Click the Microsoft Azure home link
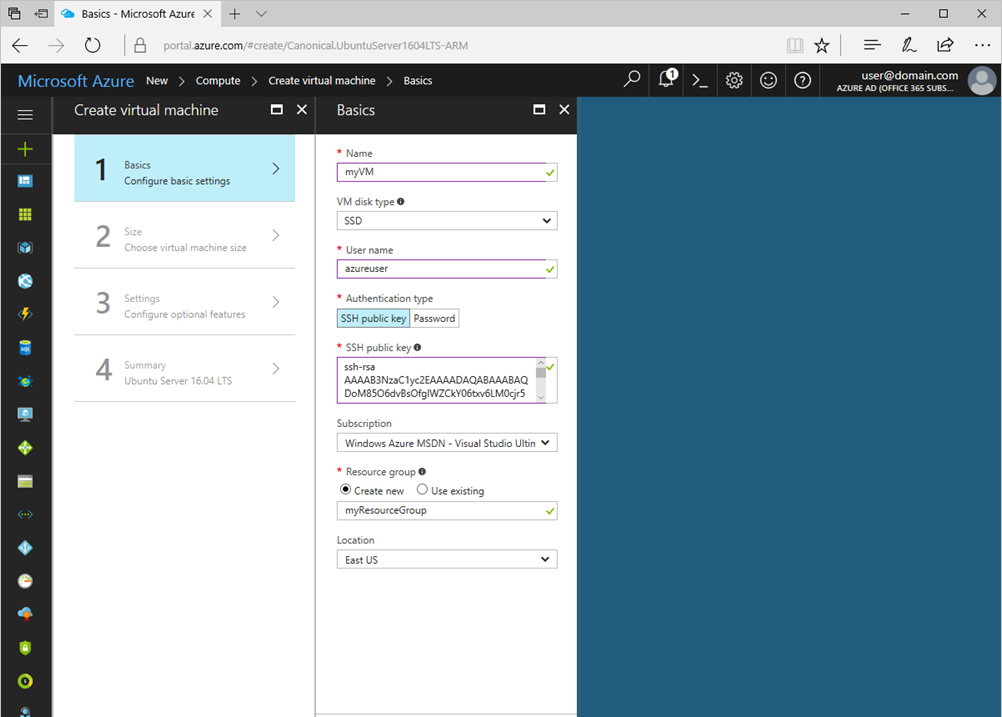Image resolution: width=1002 pixels, height=717 pixels. coord(76,81)
